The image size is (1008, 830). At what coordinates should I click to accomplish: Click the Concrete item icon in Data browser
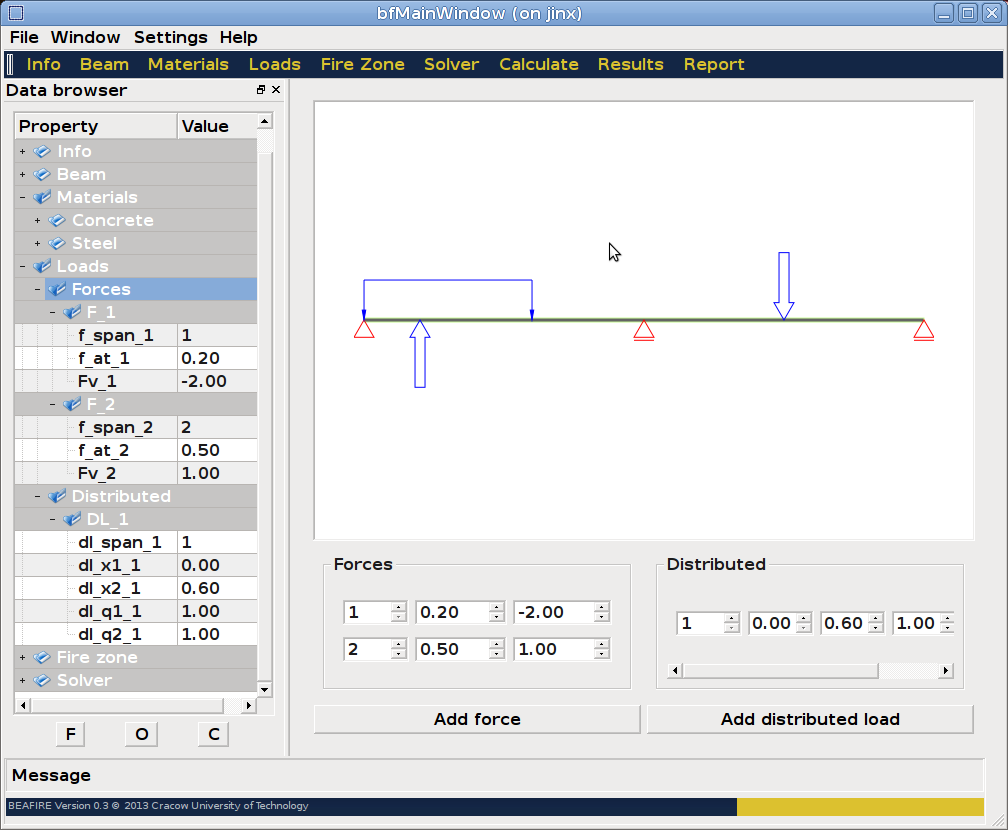57,221
